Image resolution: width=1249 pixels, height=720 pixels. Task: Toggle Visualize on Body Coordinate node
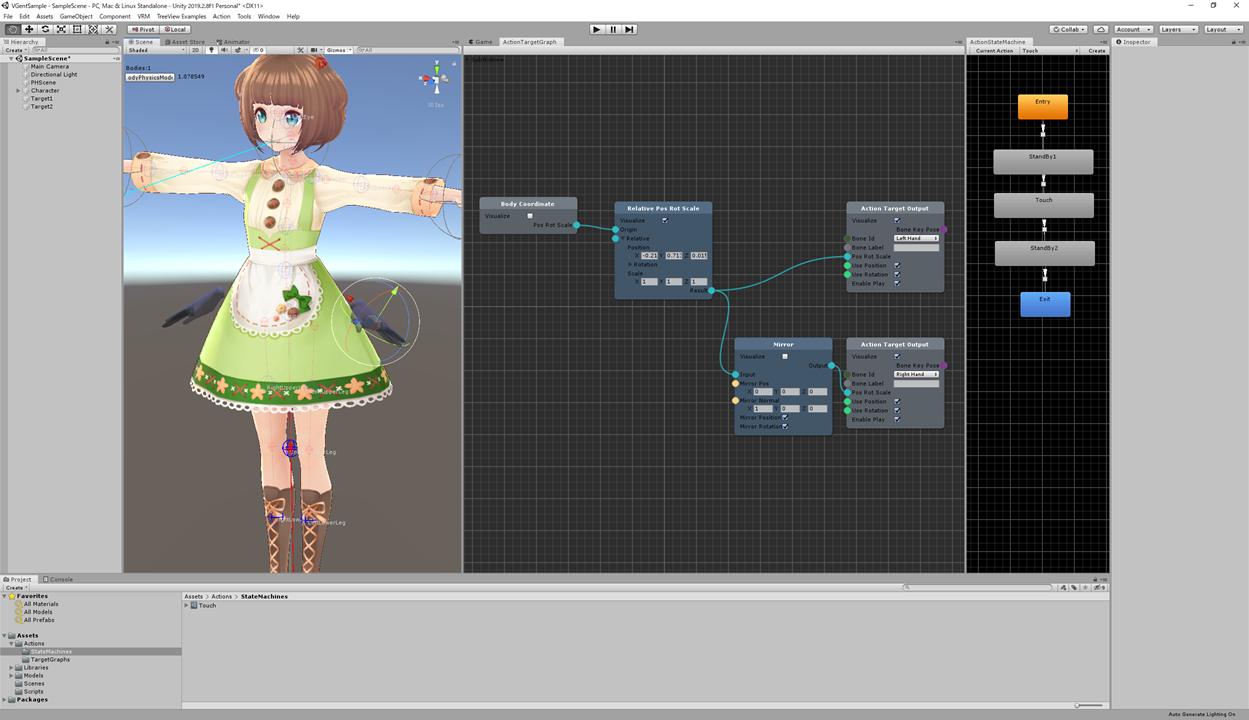click(530, 216)
